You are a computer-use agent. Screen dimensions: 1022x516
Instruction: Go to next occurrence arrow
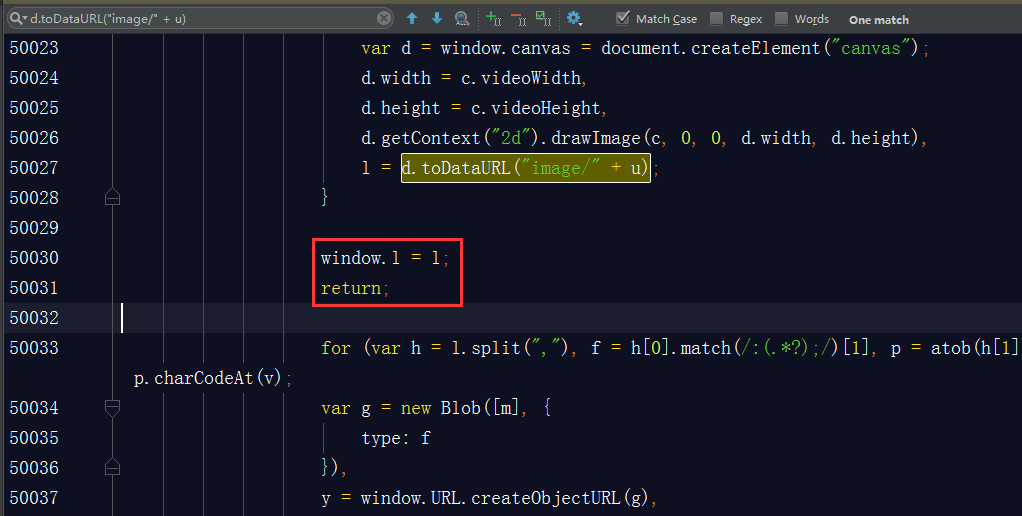point(437,18)
